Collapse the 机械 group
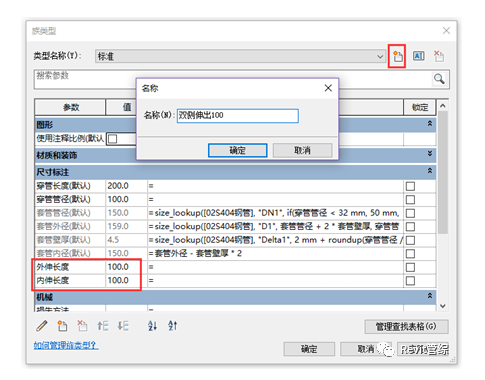485x380 pixels. pos(430,296)
